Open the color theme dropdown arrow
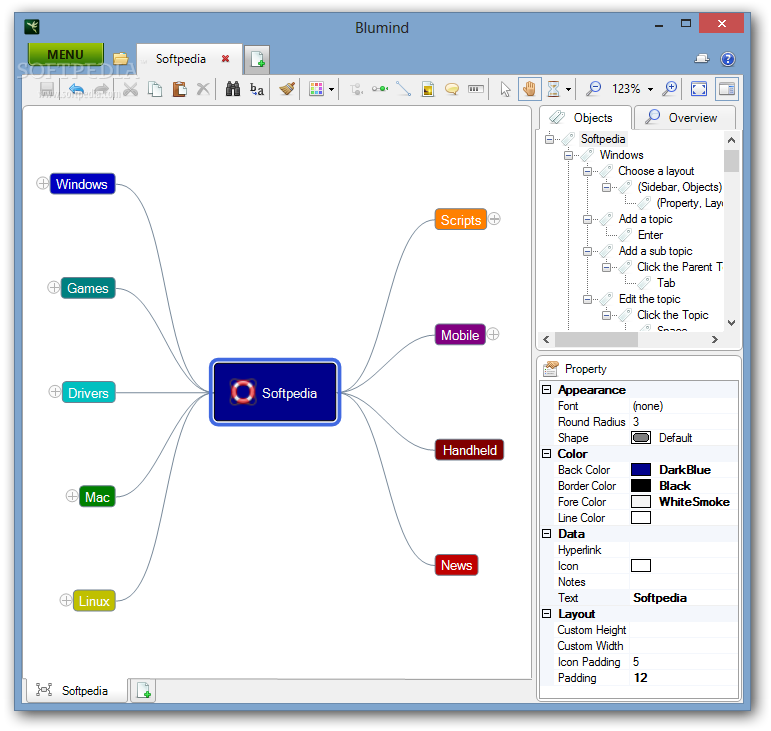 click(x=331, y=89)
